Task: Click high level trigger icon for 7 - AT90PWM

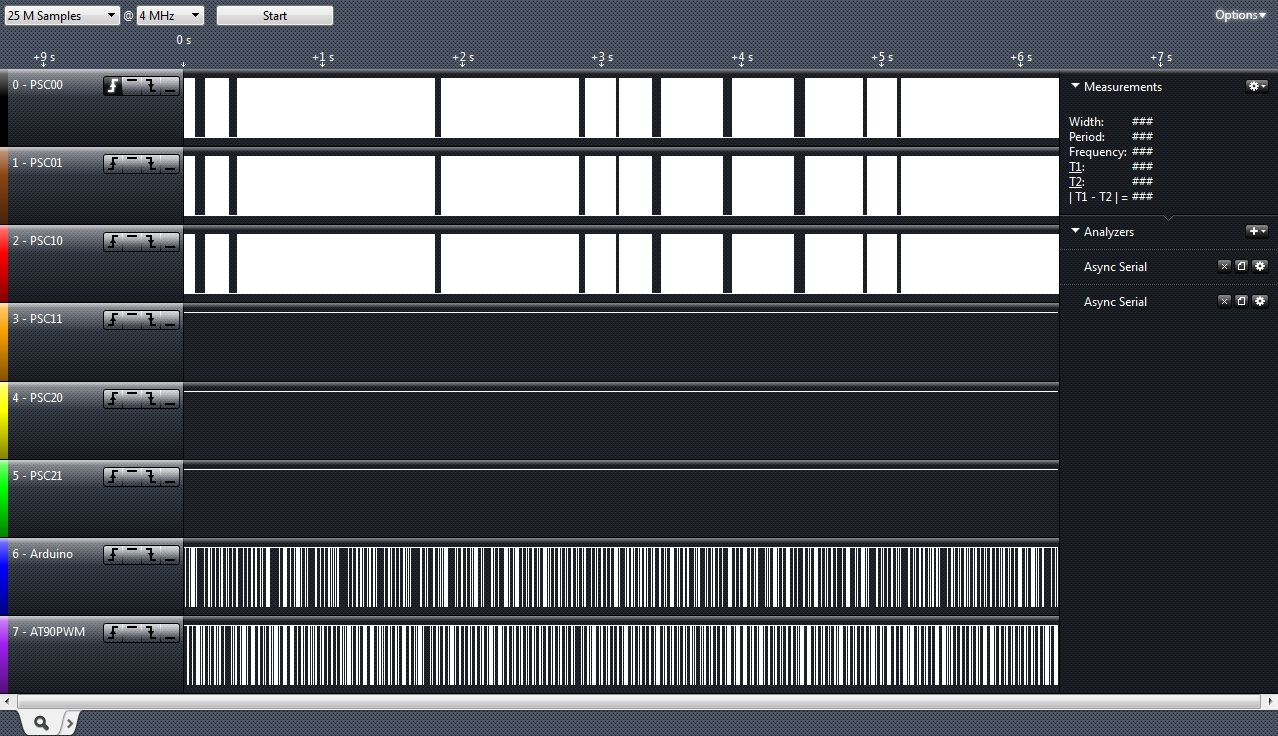Action: pyautogui.click(x=132, y=633)
